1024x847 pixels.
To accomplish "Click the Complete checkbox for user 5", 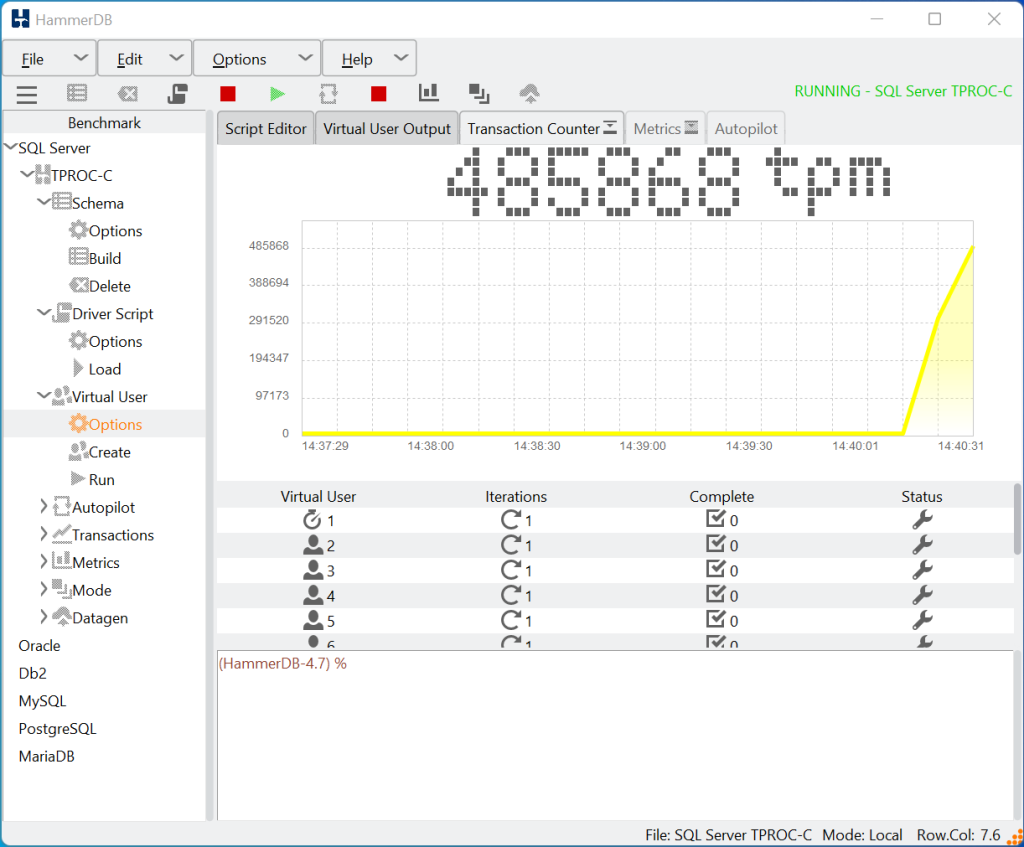I will [716, 619].
